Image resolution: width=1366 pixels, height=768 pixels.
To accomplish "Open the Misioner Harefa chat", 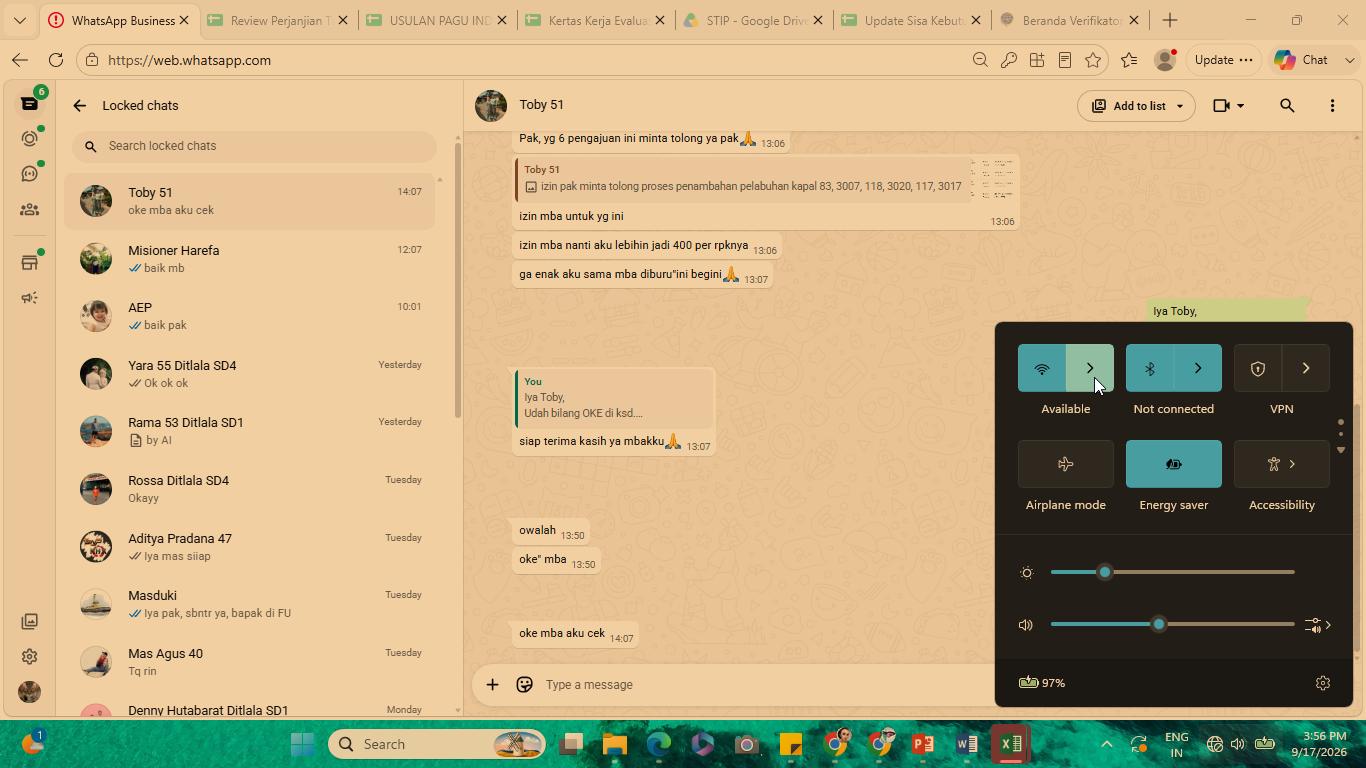I will click(250, 259).
